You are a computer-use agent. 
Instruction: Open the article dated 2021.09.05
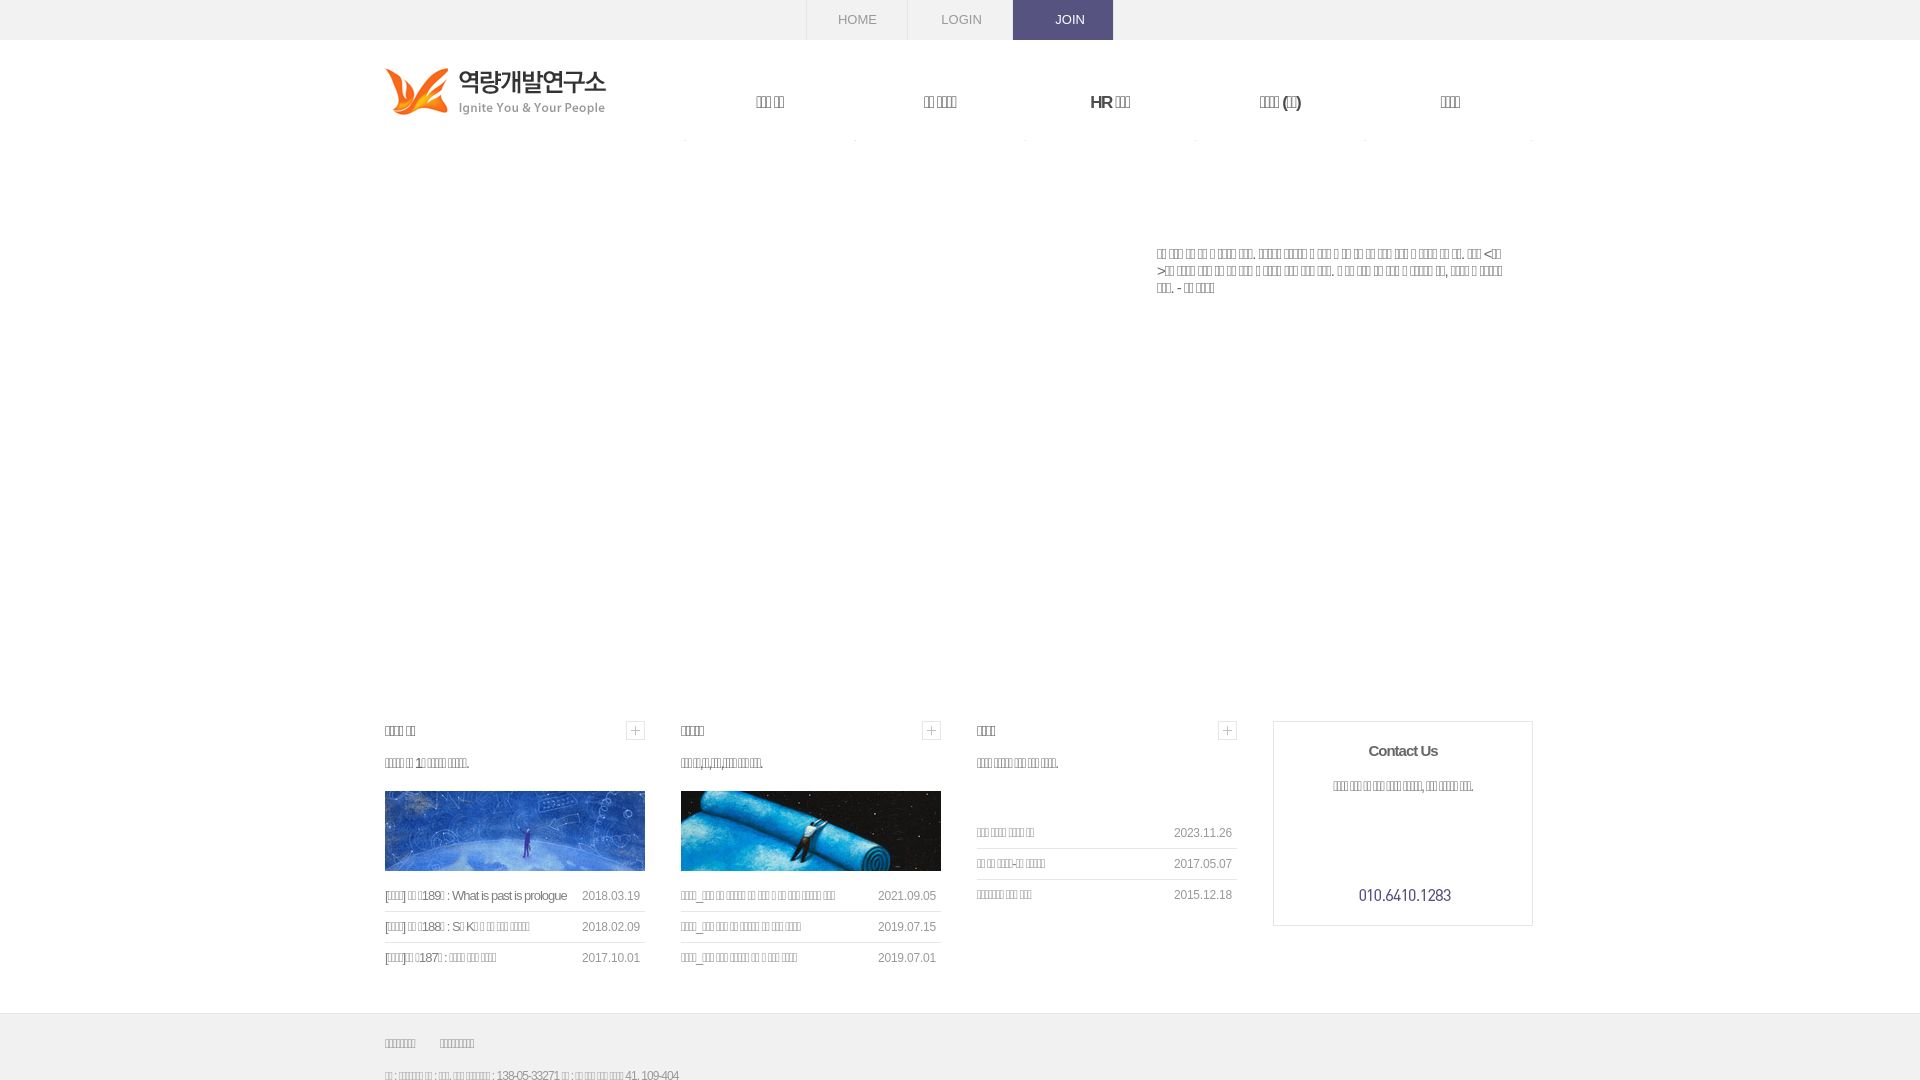point(758,896)
